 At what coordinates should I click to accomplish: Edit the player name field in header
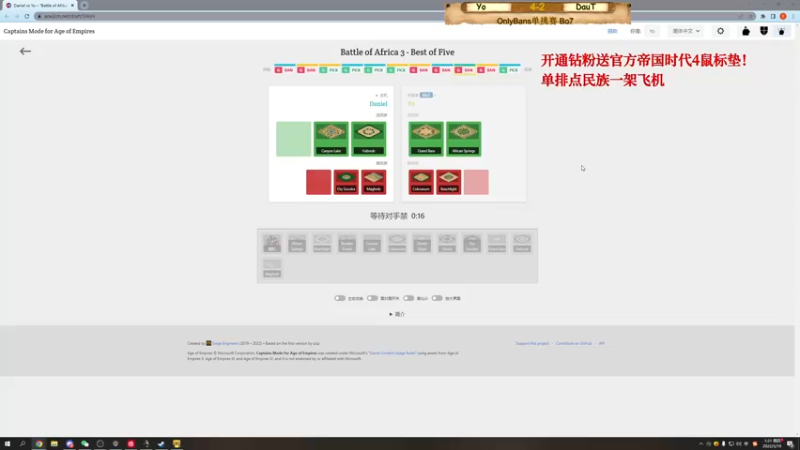652,31
